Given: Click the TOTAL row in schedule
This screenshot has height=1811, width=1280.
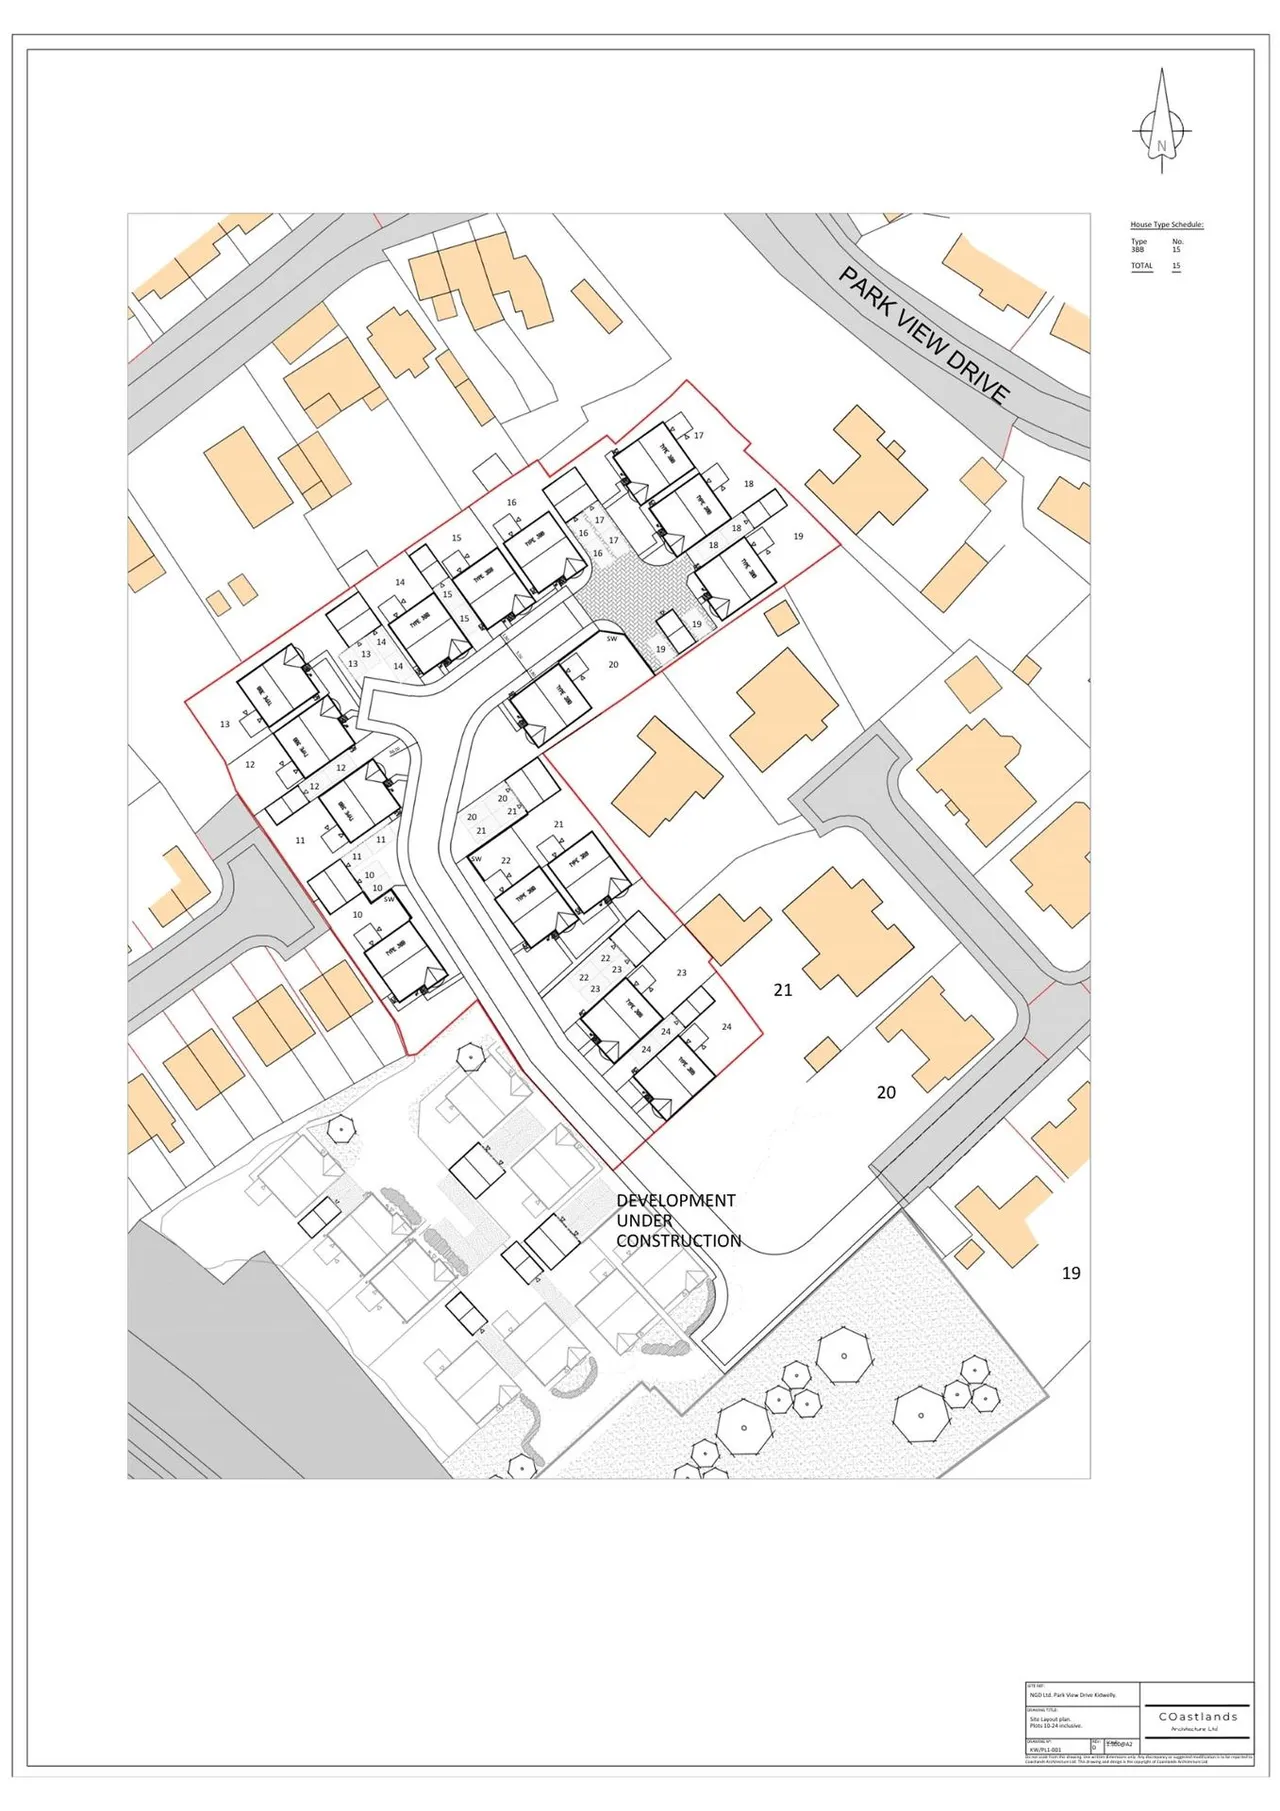Looking at the screenshot, I should click(1156, 266).
